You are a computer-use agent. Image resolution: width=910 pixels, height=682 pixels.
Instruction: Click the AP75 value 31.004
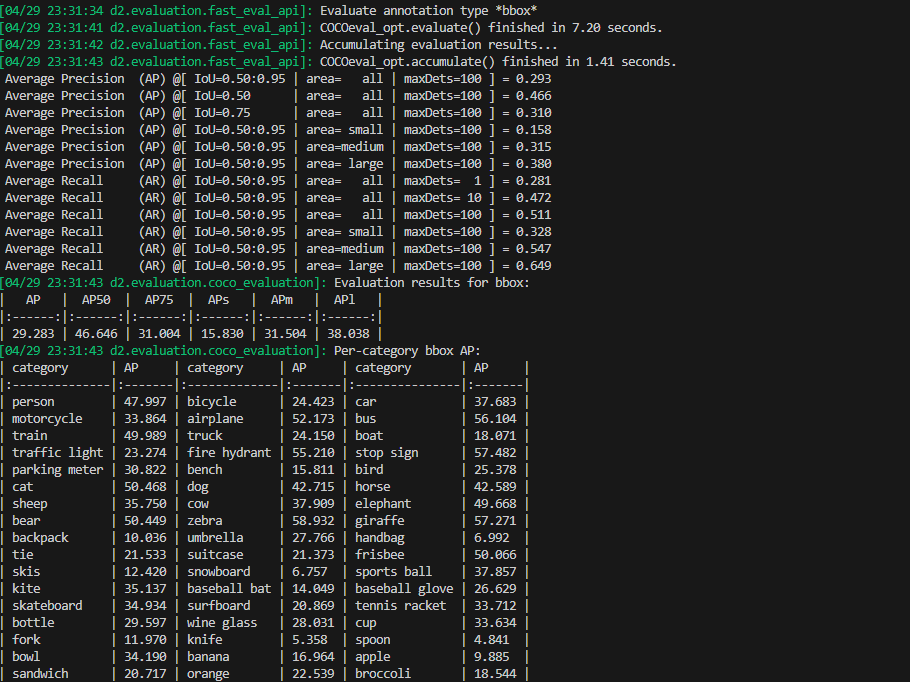[159, 334]
